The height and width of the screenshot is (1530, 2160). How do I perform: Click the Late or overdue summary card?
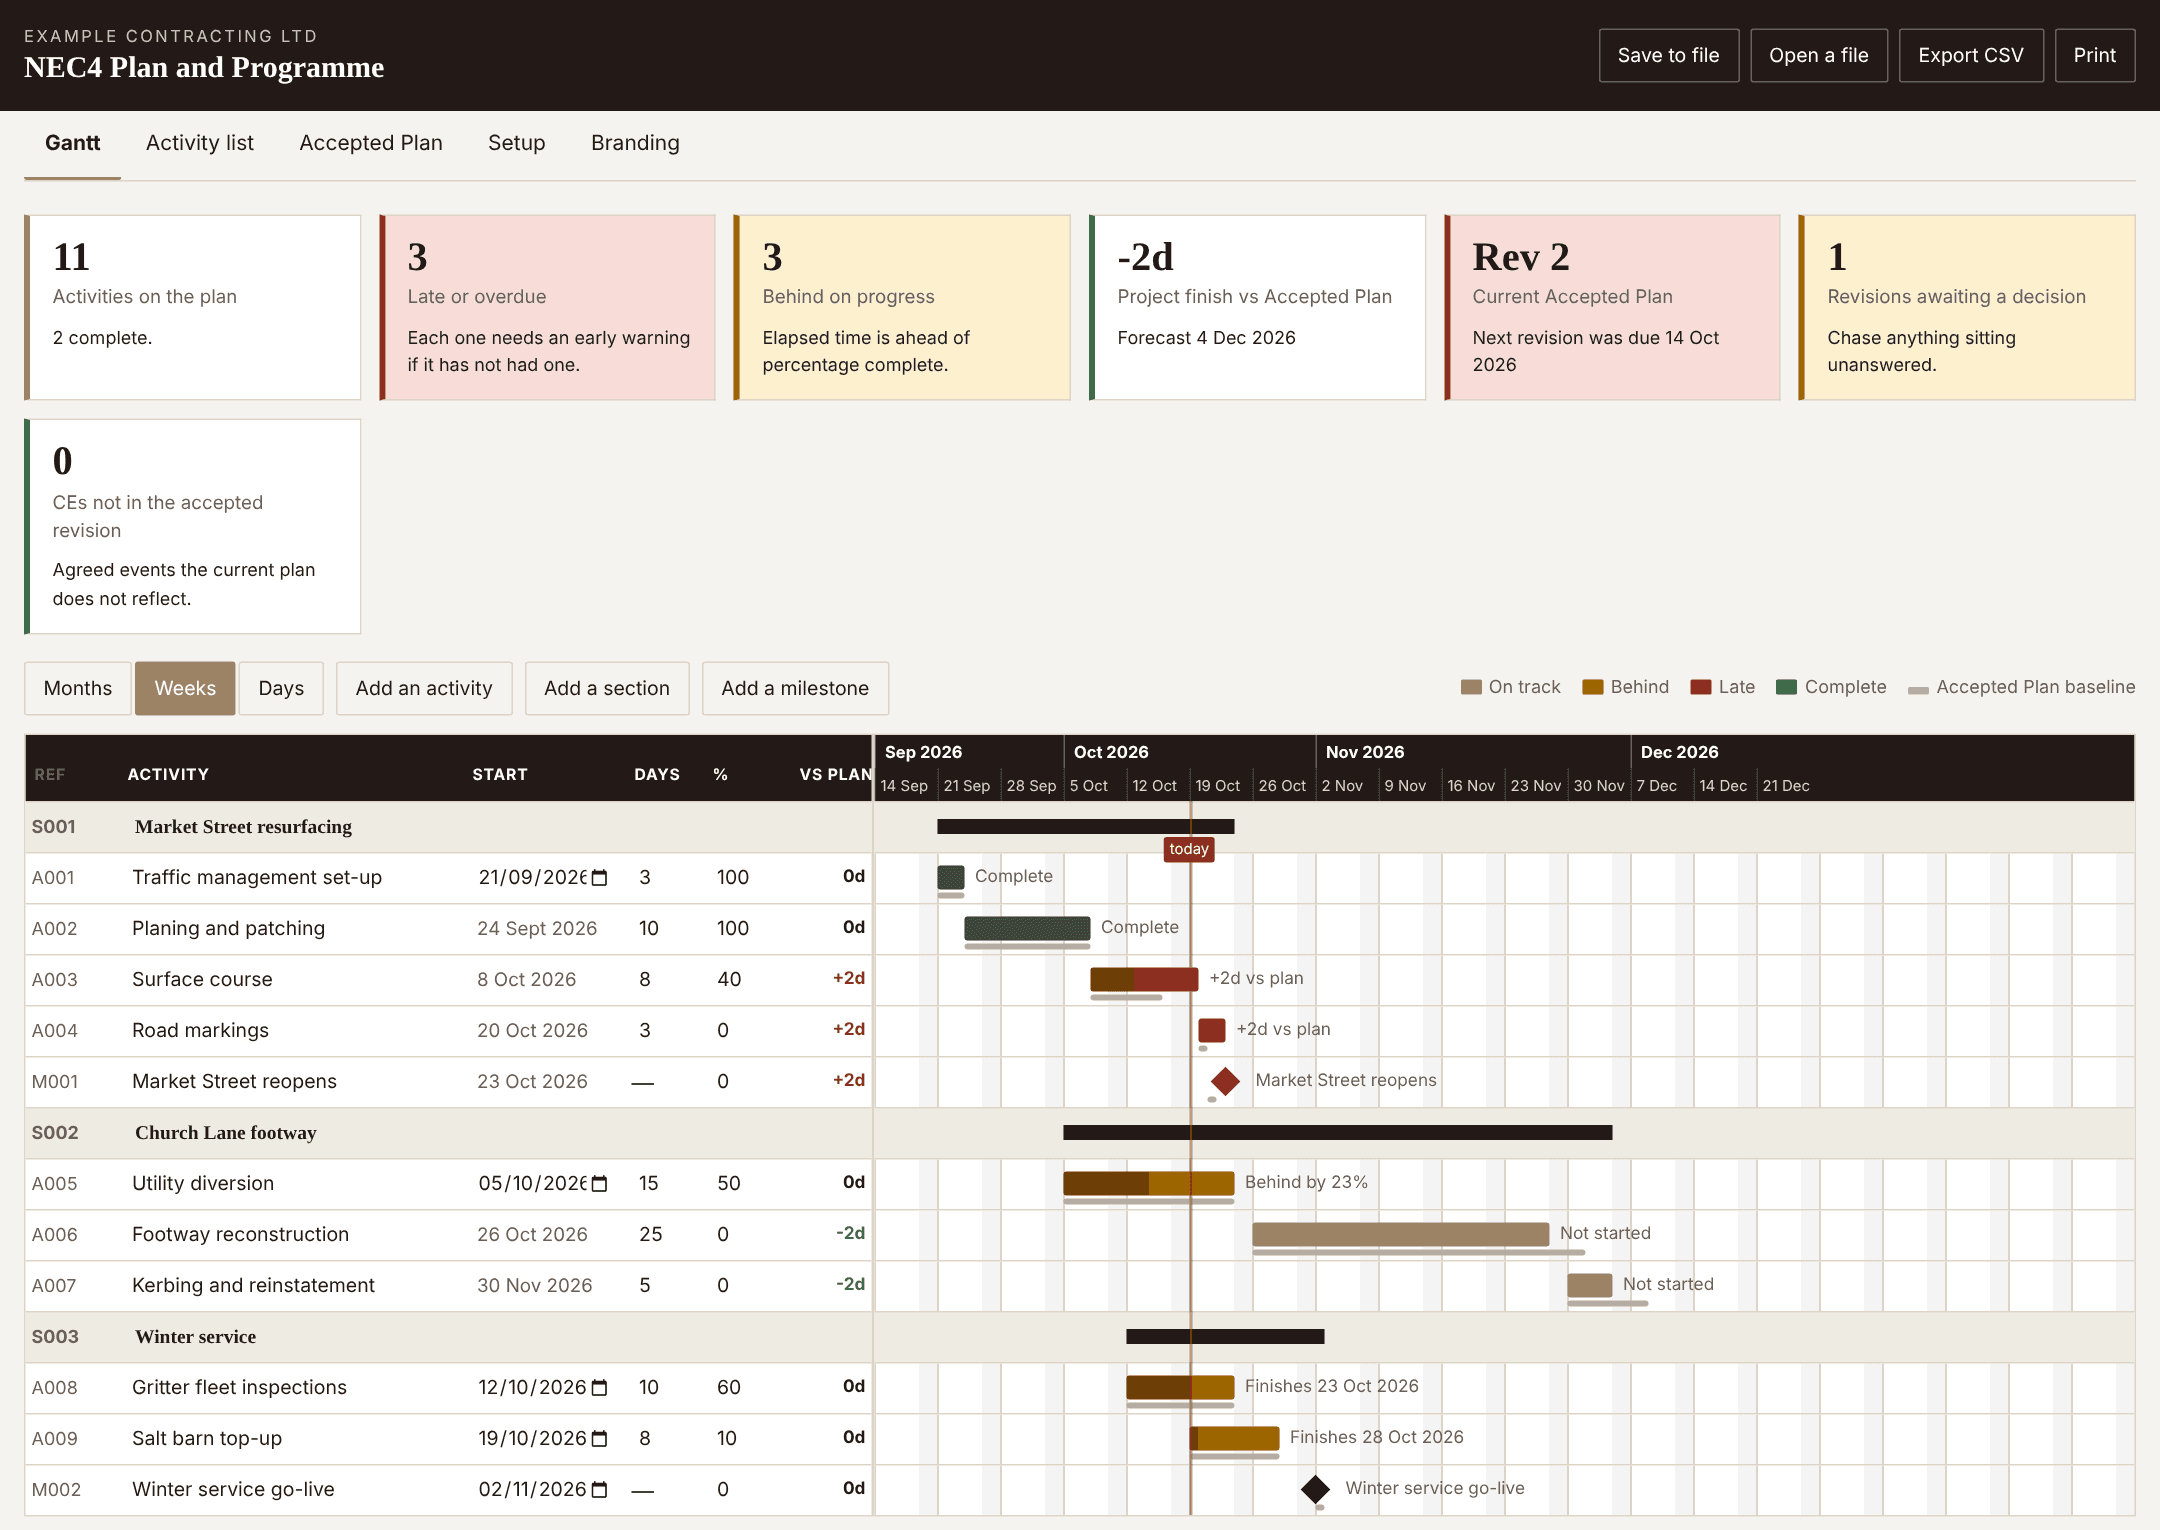coord(548,308)
